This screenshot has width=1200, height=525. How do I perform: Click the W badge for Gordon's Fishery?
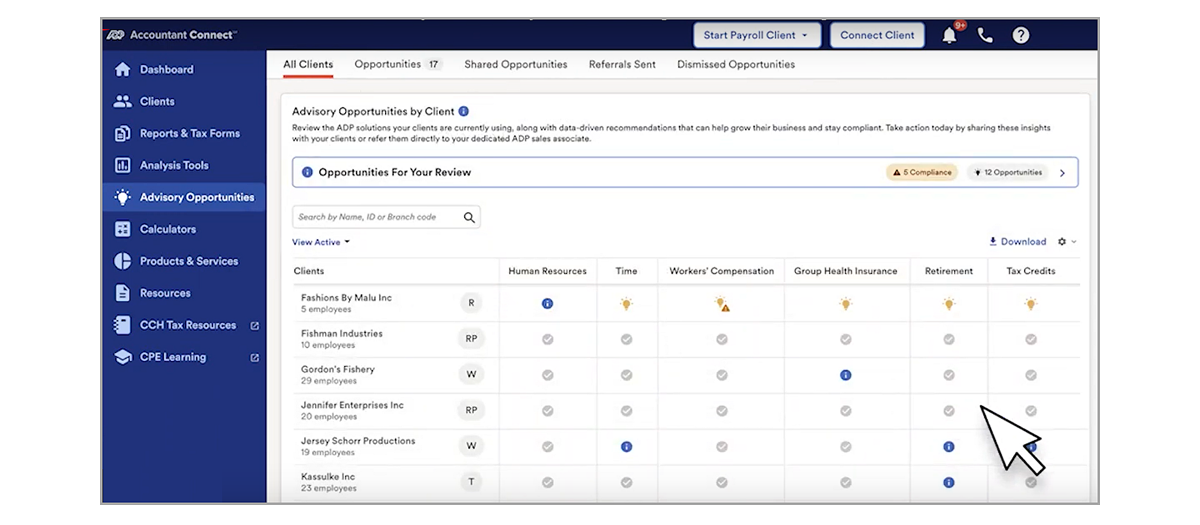[471, 375]
